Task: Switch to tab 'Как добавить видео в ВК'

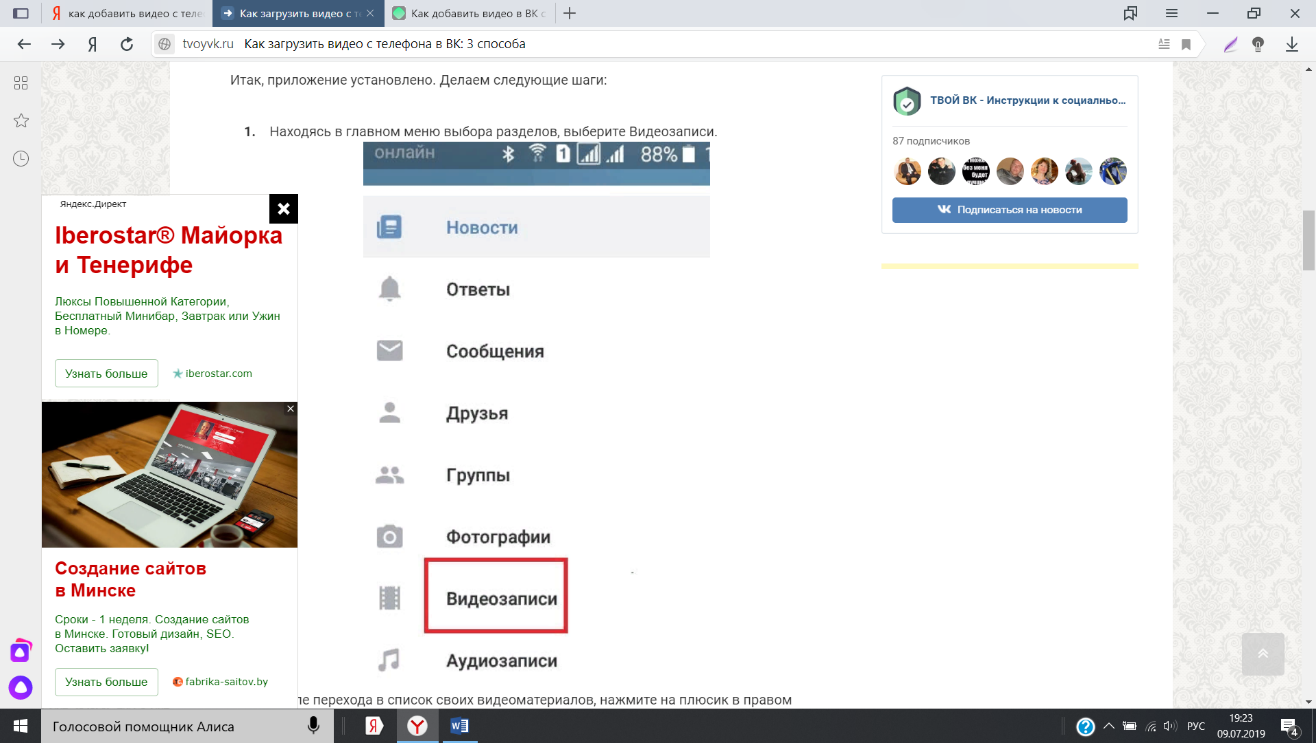Action: coord(470,13)
